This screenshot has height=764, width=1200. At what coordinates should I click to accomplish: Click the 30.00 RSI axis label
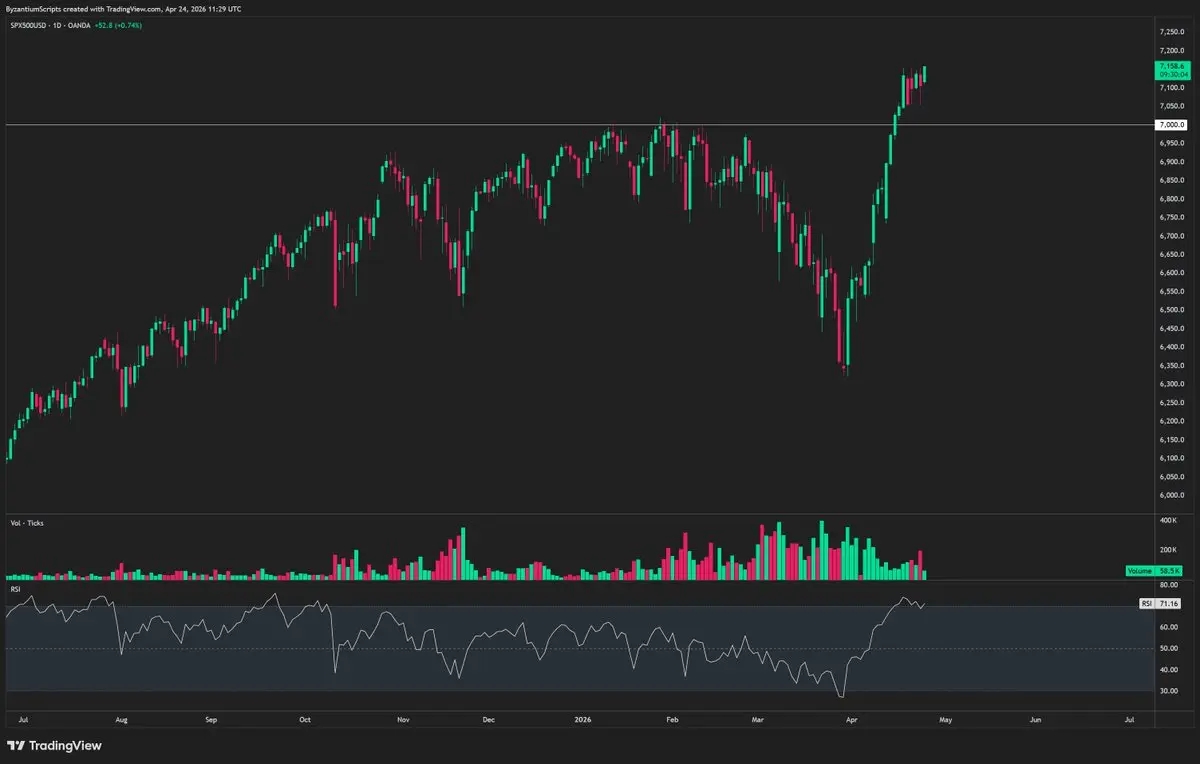1169,691
